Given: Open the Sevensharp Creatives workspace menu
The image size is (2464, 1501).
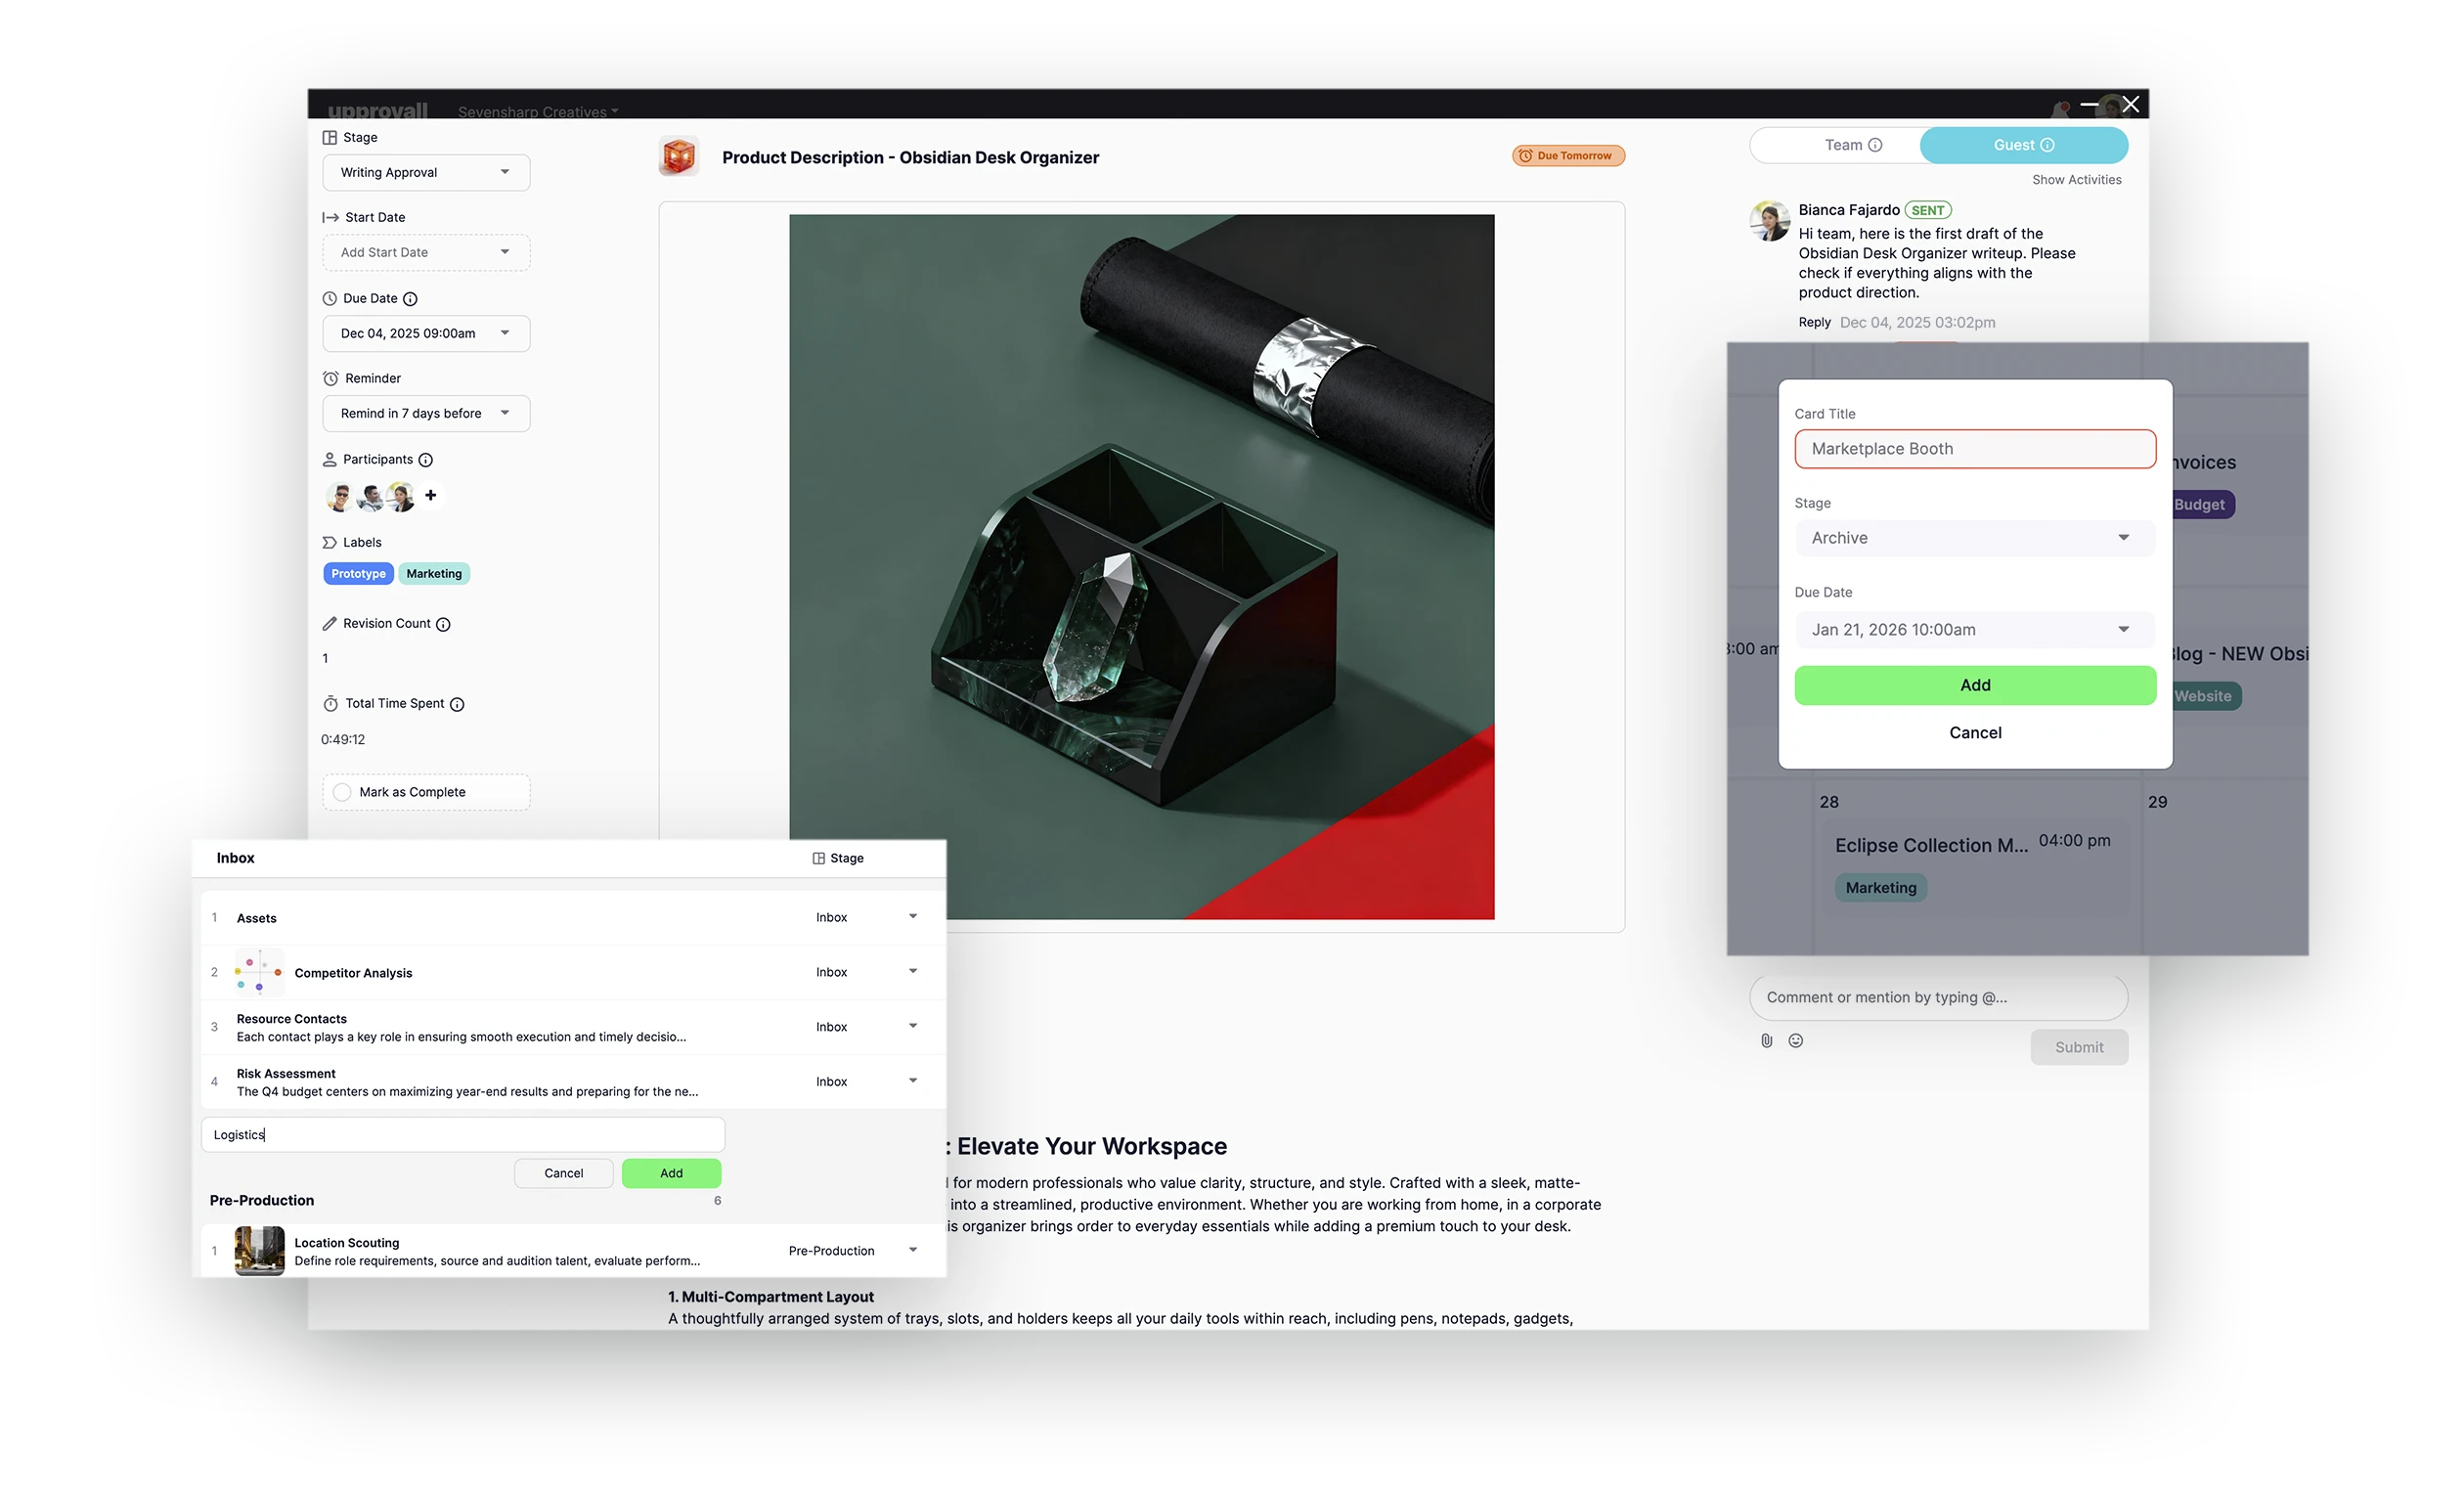Looking at the screenshot, I should [537, 111].
